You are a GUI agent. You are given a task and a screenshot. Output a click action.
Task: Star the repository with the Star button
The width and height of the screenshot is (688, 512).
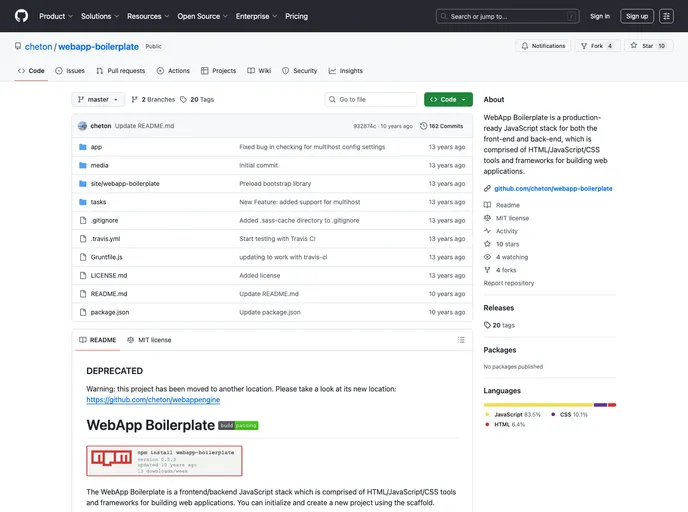point(649,46)
